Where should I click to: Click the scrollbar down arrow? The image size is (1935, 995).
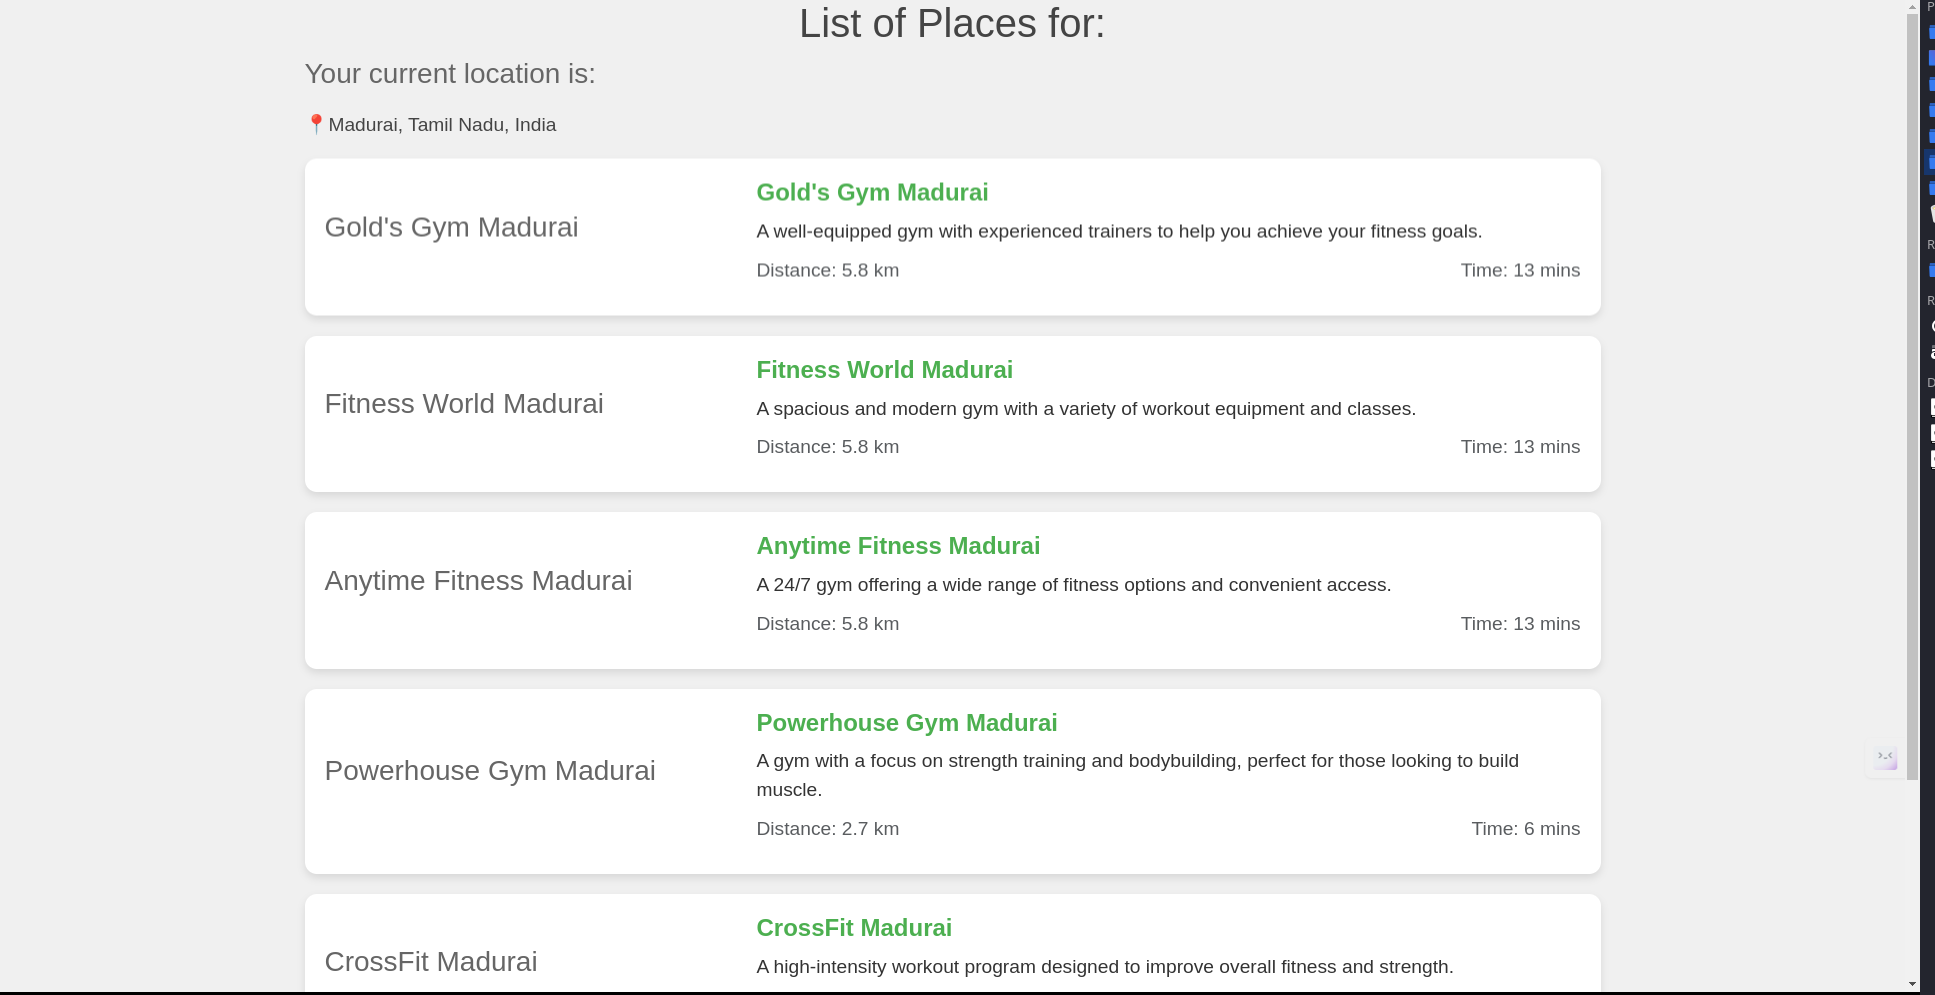(1912, 984)
